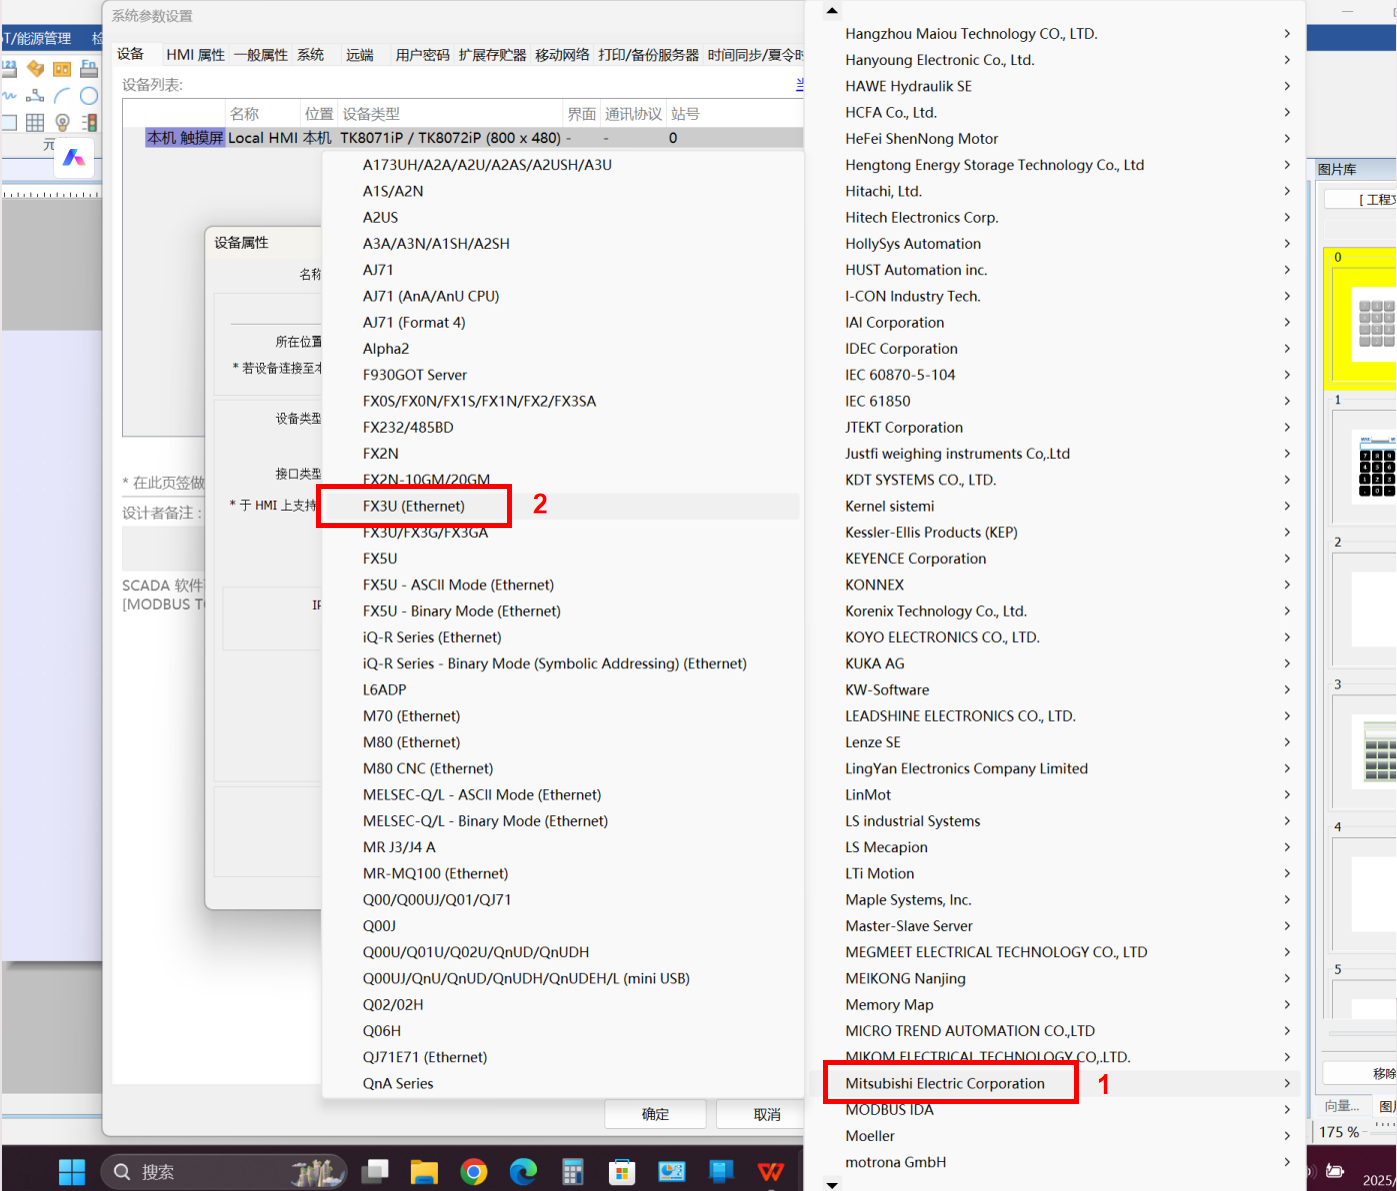This screenshot has width=1397, height=1191.
Task: Expand IDEC Corporation submenu arrow
Action: 1287,348
